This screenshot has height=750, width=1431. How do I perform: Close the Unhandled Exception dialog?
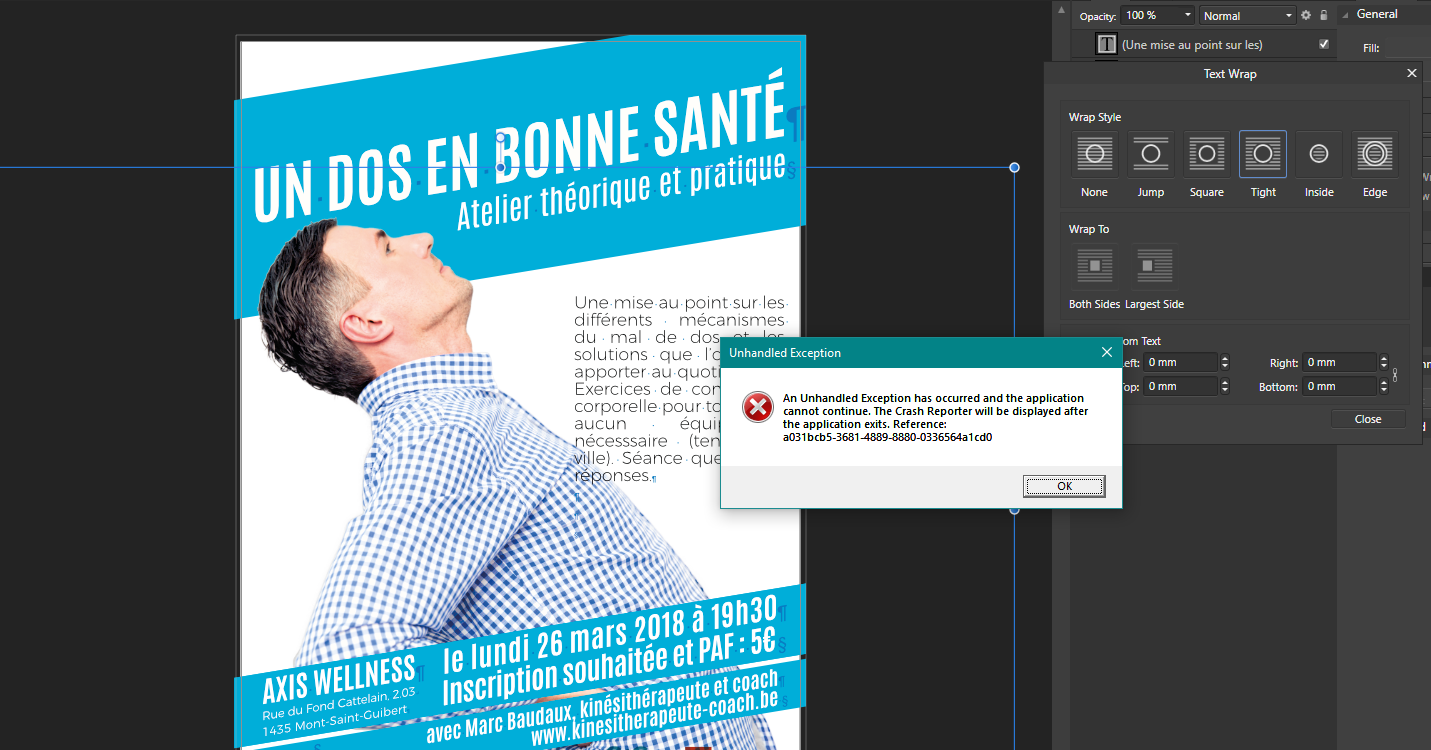pos(1107,352)
